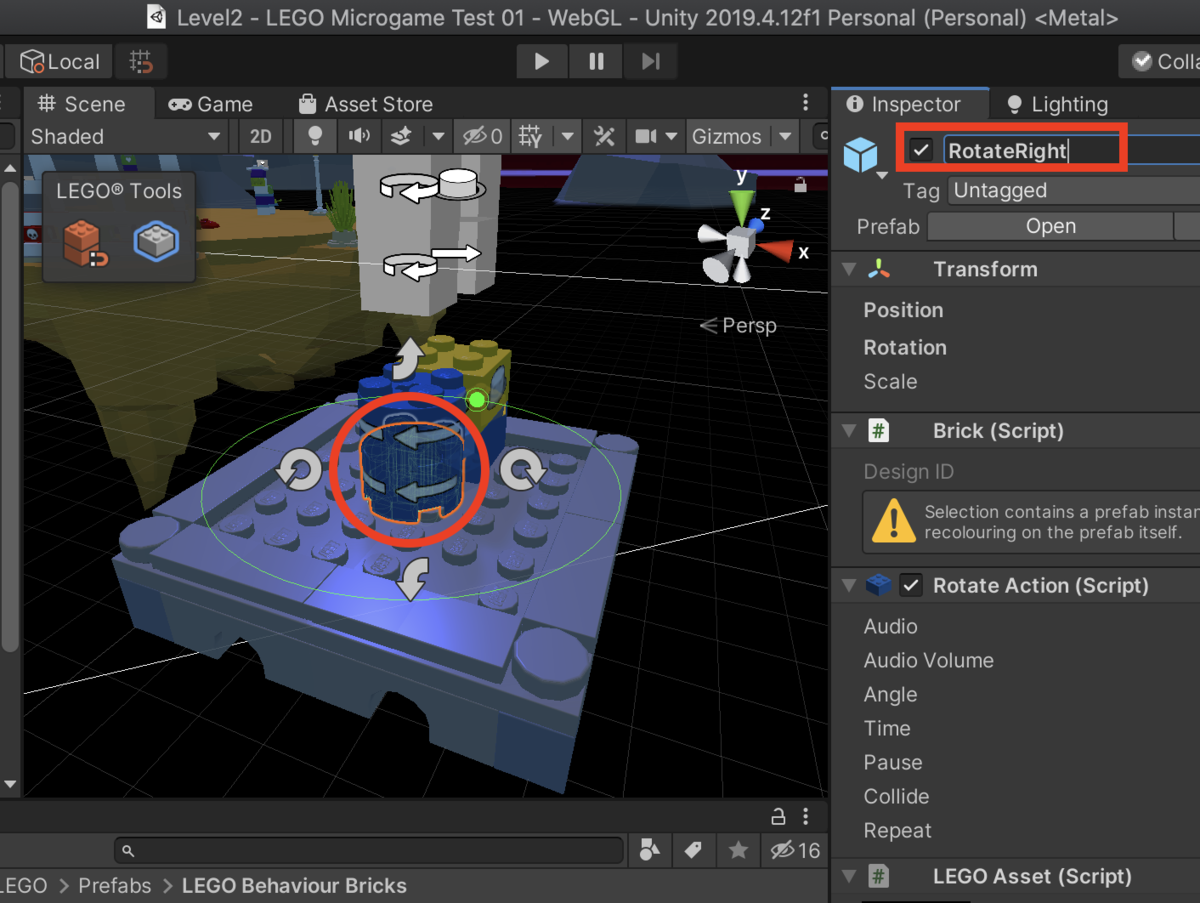Pause the game playback

(x=596, y=62)
